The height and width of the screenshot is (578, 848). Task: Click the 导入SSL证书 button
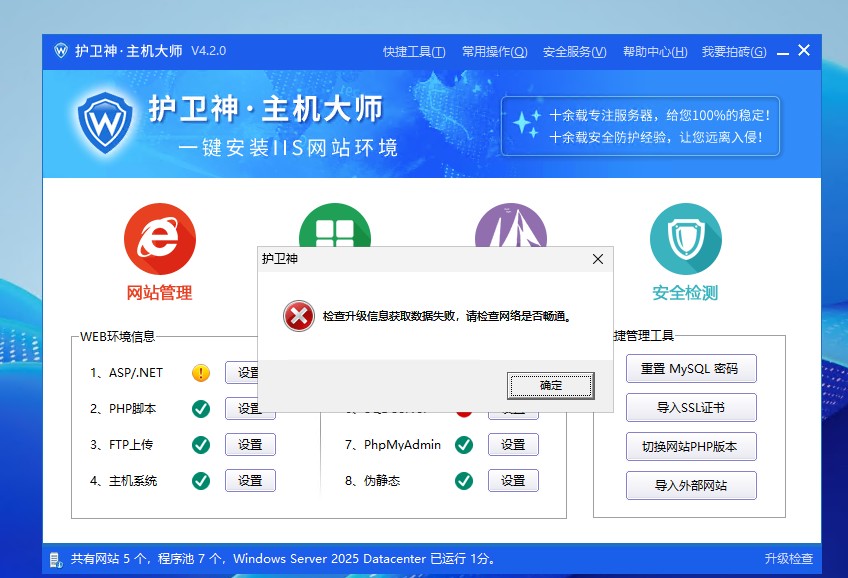pos(690,407)
